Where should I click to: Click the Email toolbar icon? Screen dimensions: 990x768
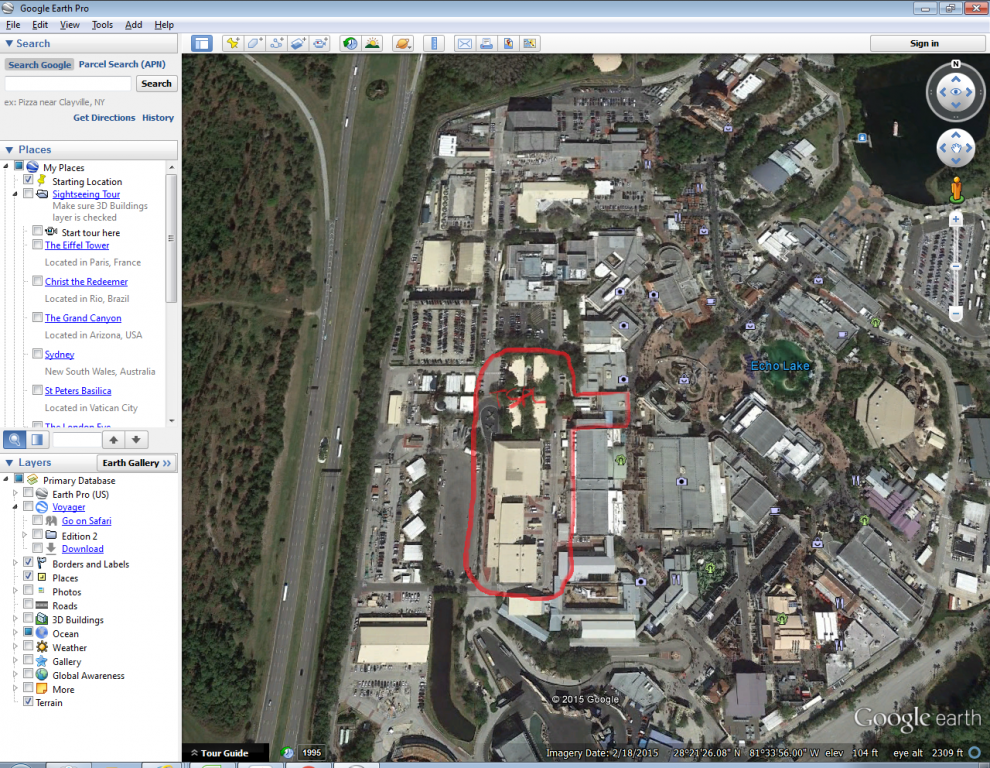(x=464, y=44)
